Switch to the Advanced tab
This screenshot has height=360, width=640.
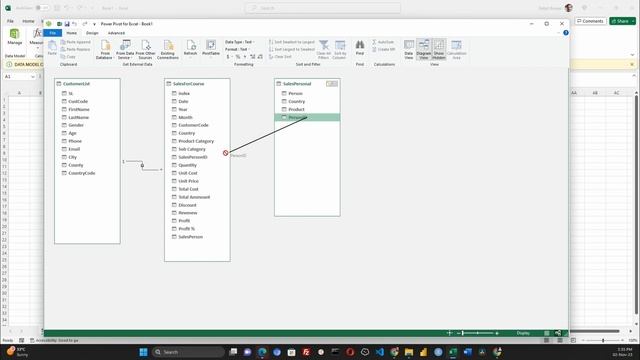tap(116, 33)
